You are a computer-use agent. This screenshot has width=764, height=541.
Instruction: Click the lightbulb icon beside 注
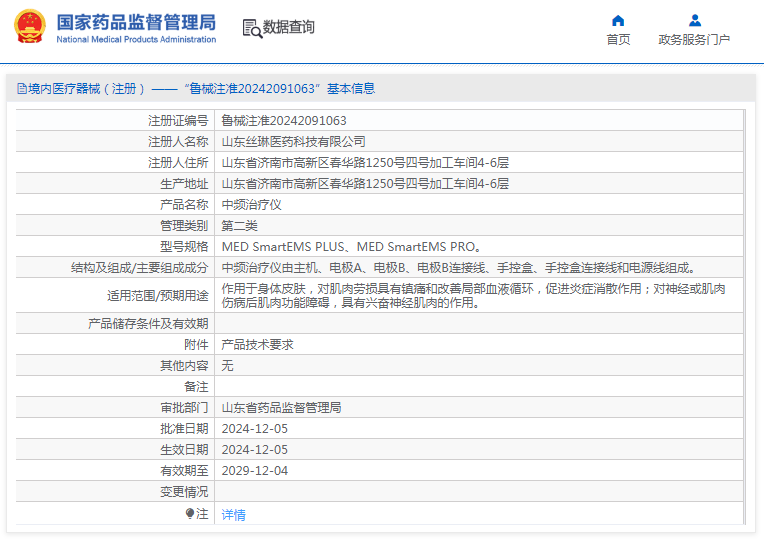[x=190, y=513]
